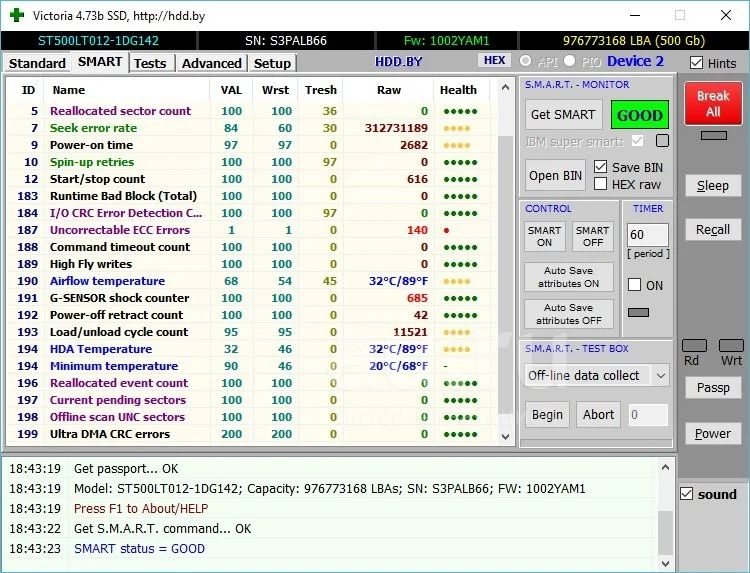Toggle the Hints checkbox
Image resolution: width=750 pixels, height=573 pixels.
click(697, 63)
